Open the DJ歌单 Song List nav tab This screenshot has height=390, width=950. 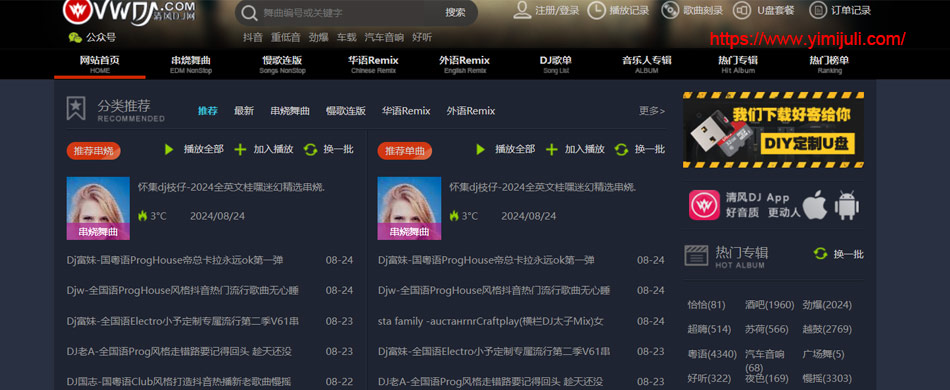[556, 64]
